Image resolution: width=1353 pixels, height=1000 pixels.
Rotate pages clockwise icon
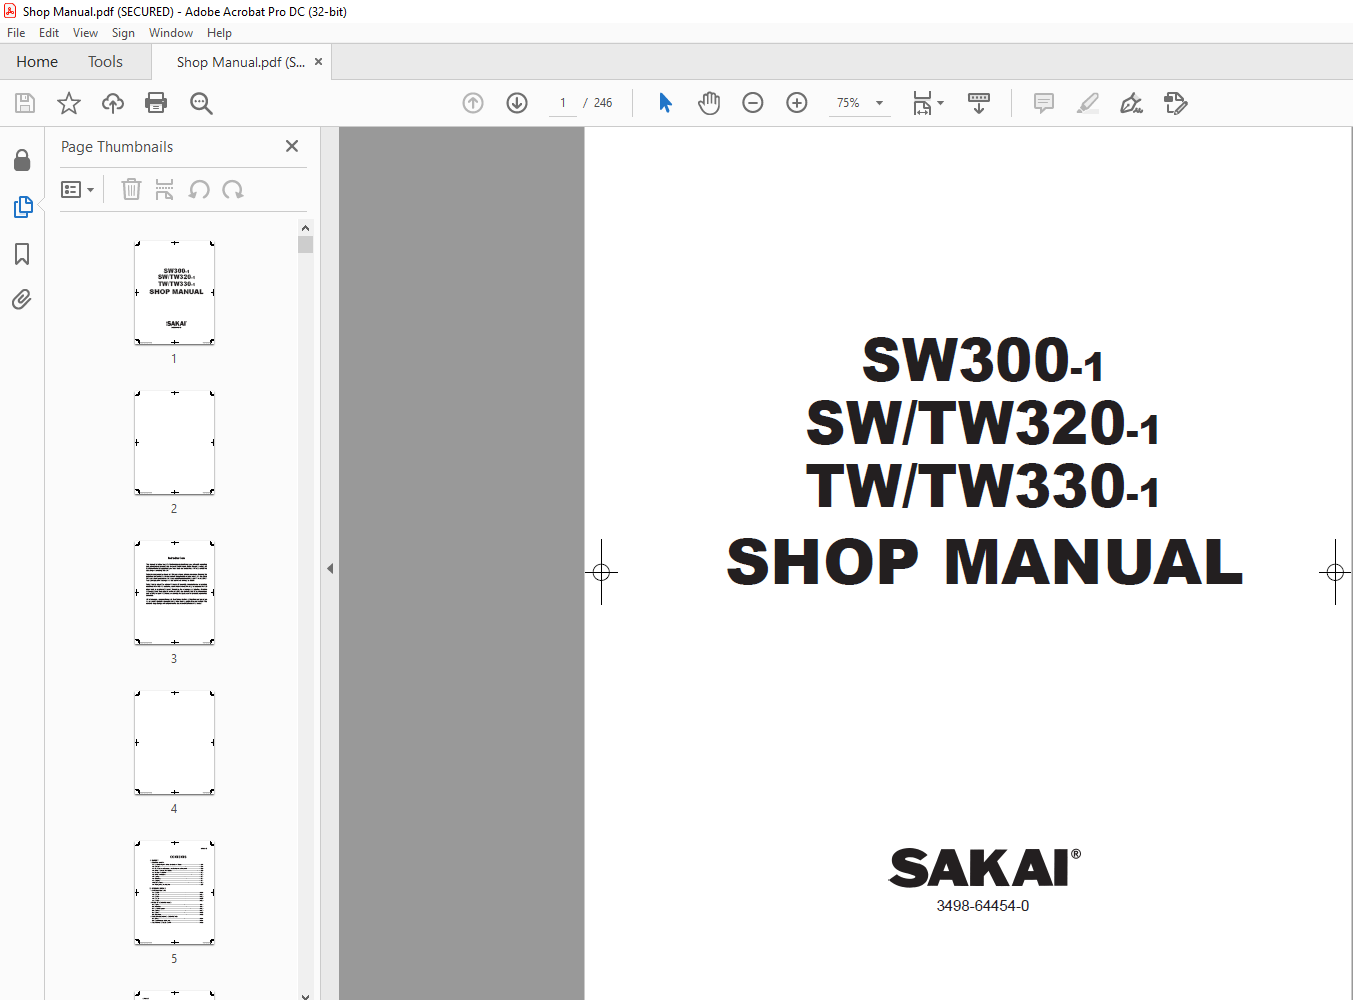click(233, 189)
